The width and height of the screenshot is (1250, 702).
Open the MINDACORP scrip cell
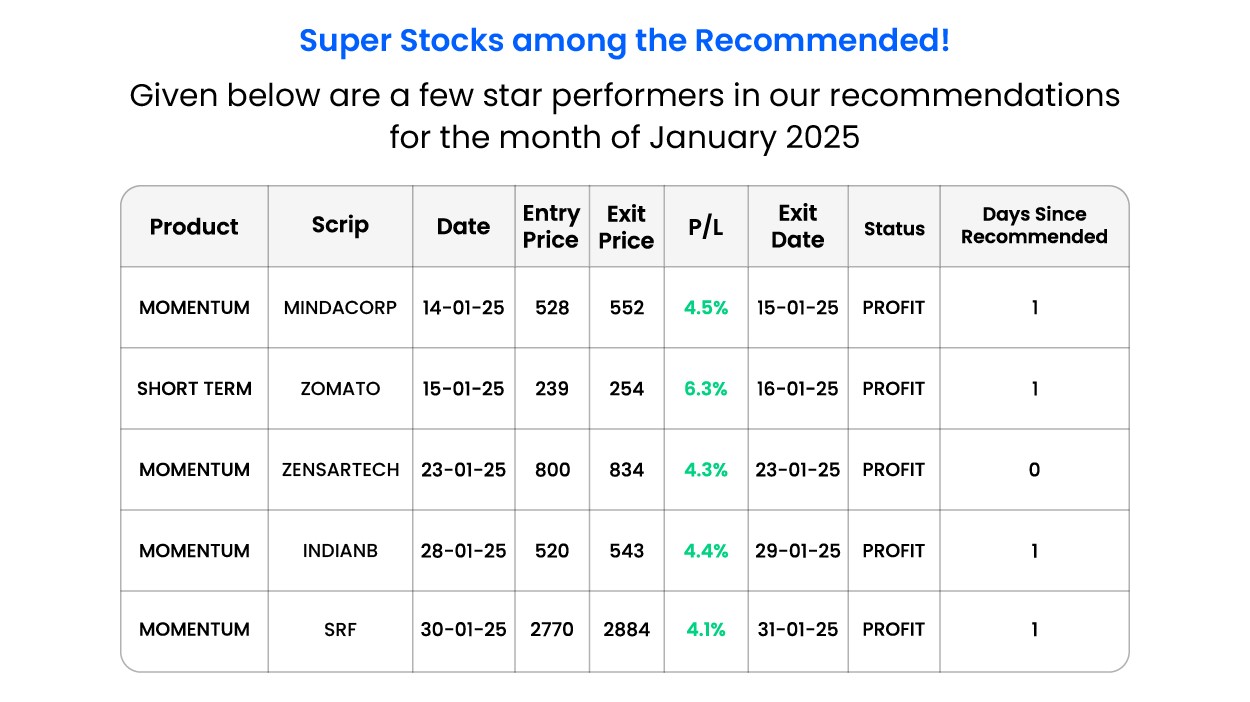(x=340, y=308)
